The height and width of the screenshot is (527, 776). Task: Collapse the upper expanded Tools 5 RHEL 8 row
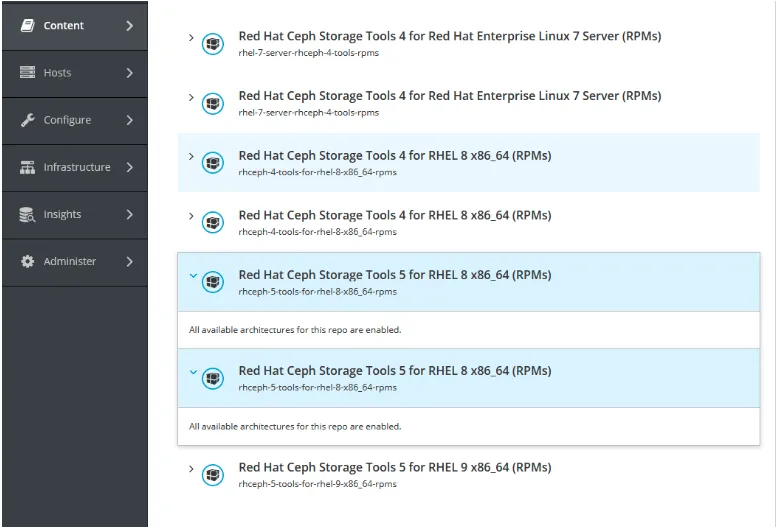point(192,276)
